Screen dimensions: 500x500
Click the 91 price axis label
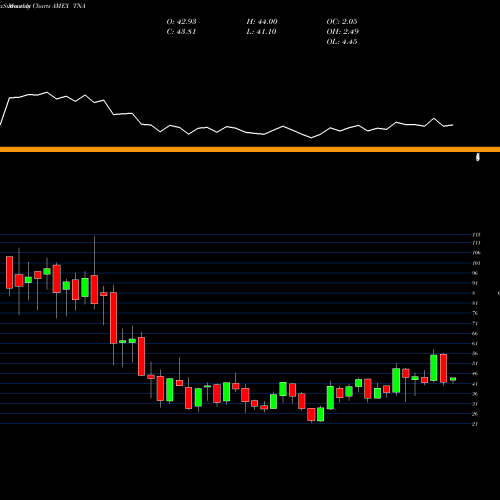475,283
